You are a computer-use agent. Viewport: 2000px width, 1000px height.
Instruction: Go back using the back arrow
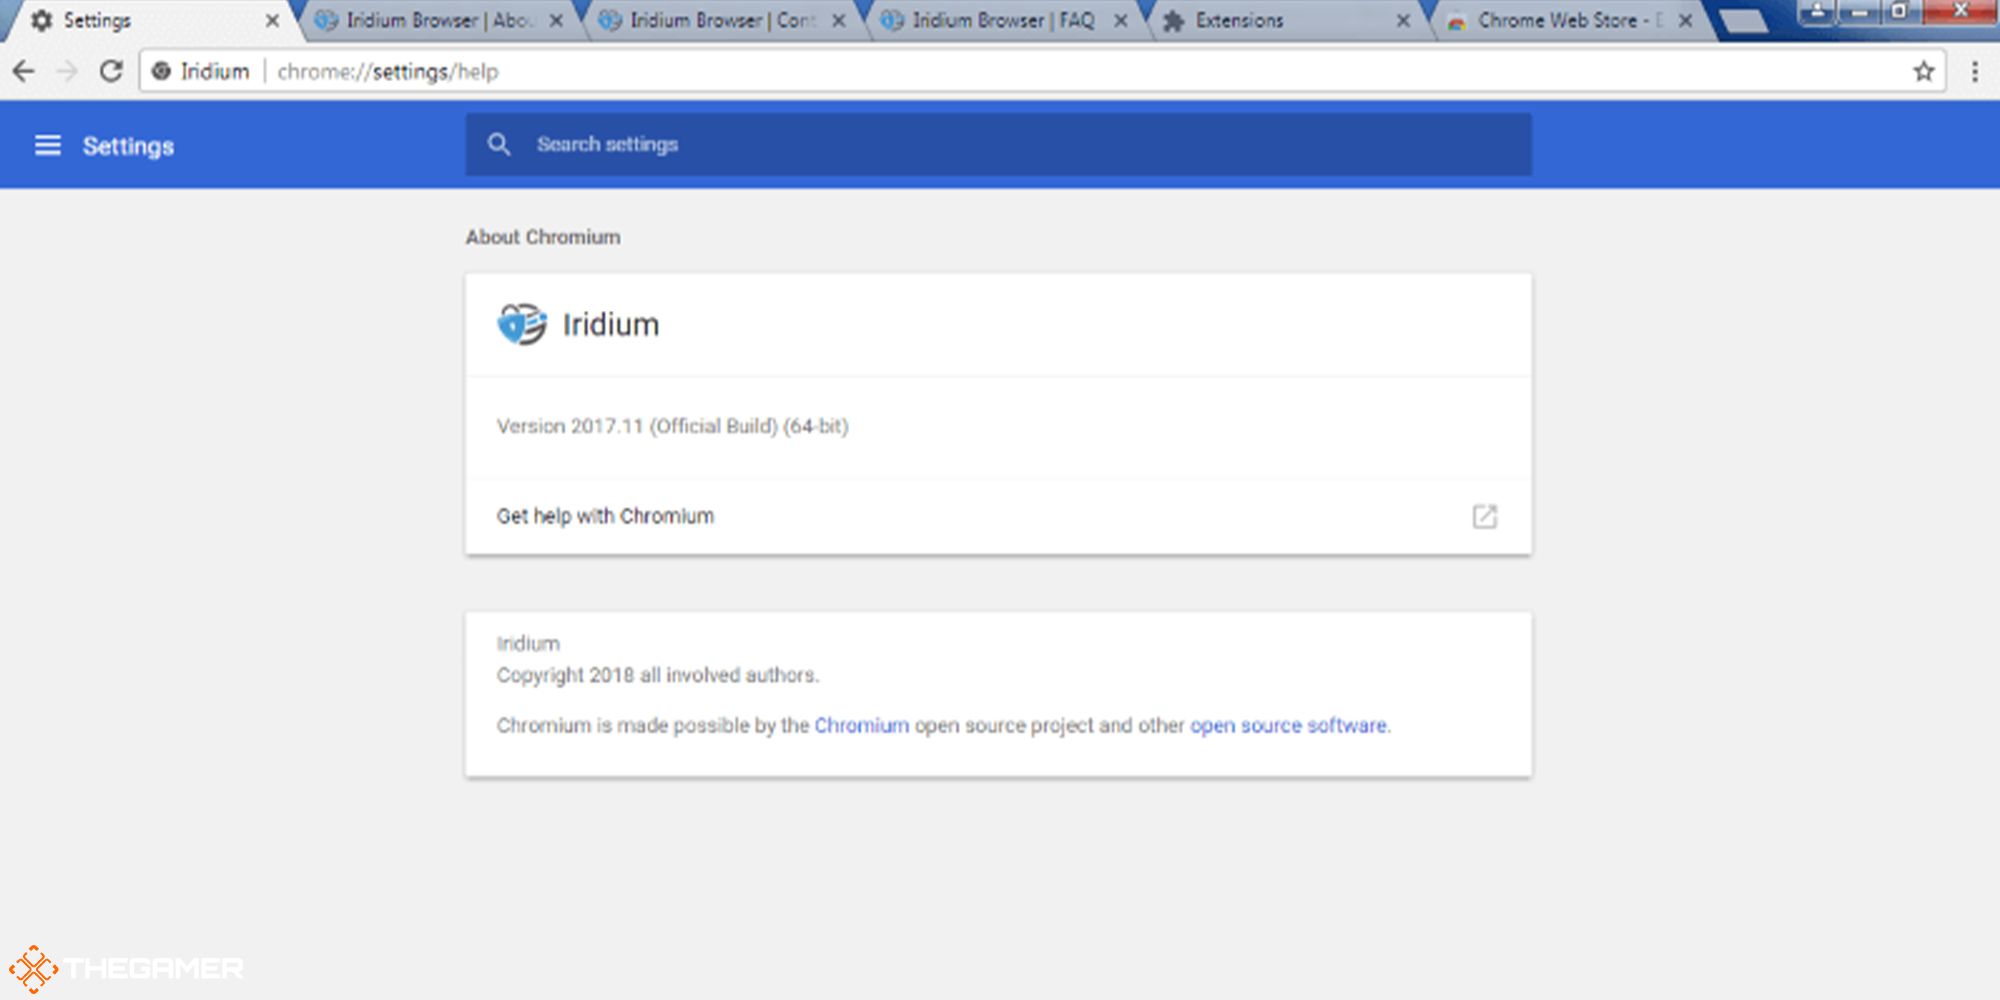point(24,71)
